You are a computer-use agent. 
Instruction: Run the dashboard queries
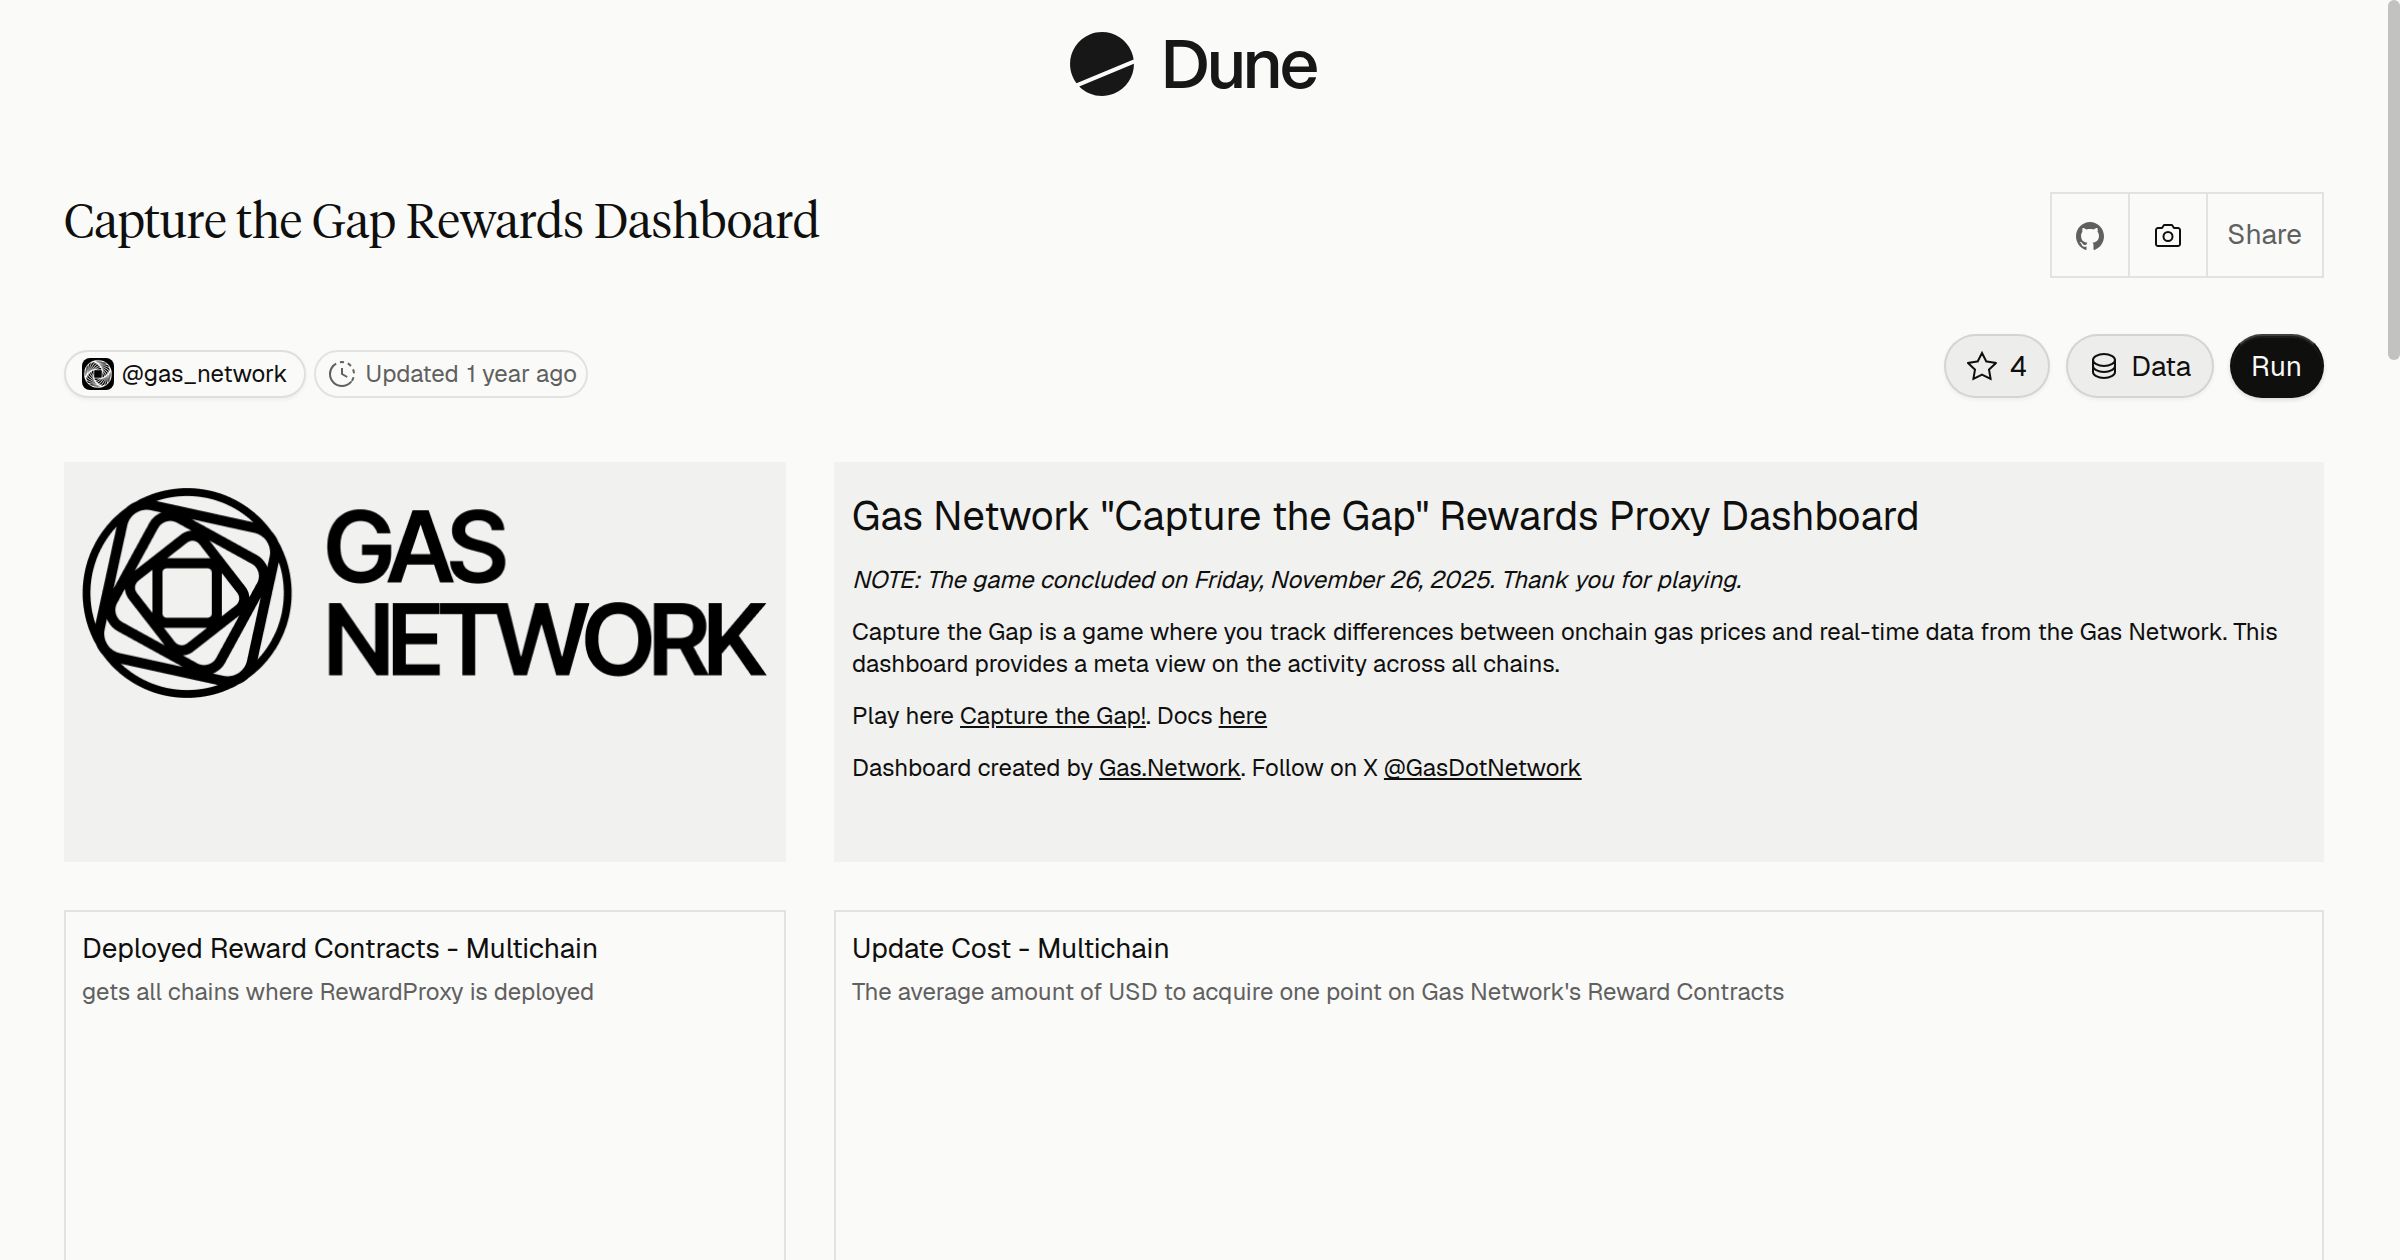pyautogui.click(x=2276, y=366)
